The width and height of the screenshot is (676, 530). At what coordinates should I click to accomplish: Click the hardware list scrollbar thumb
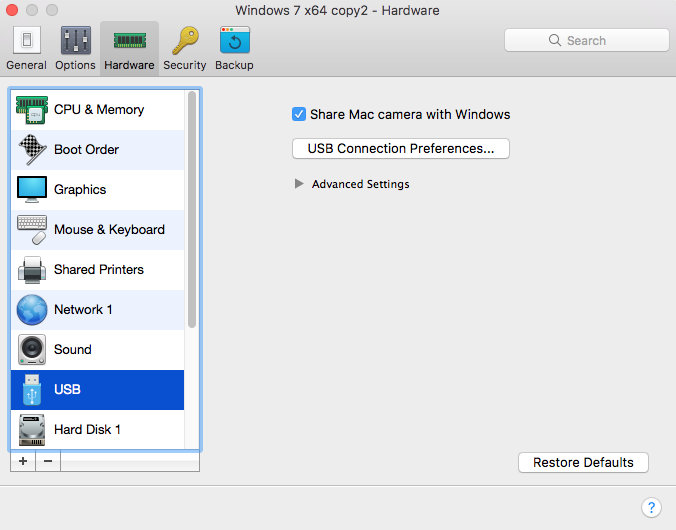click(192, 210)
